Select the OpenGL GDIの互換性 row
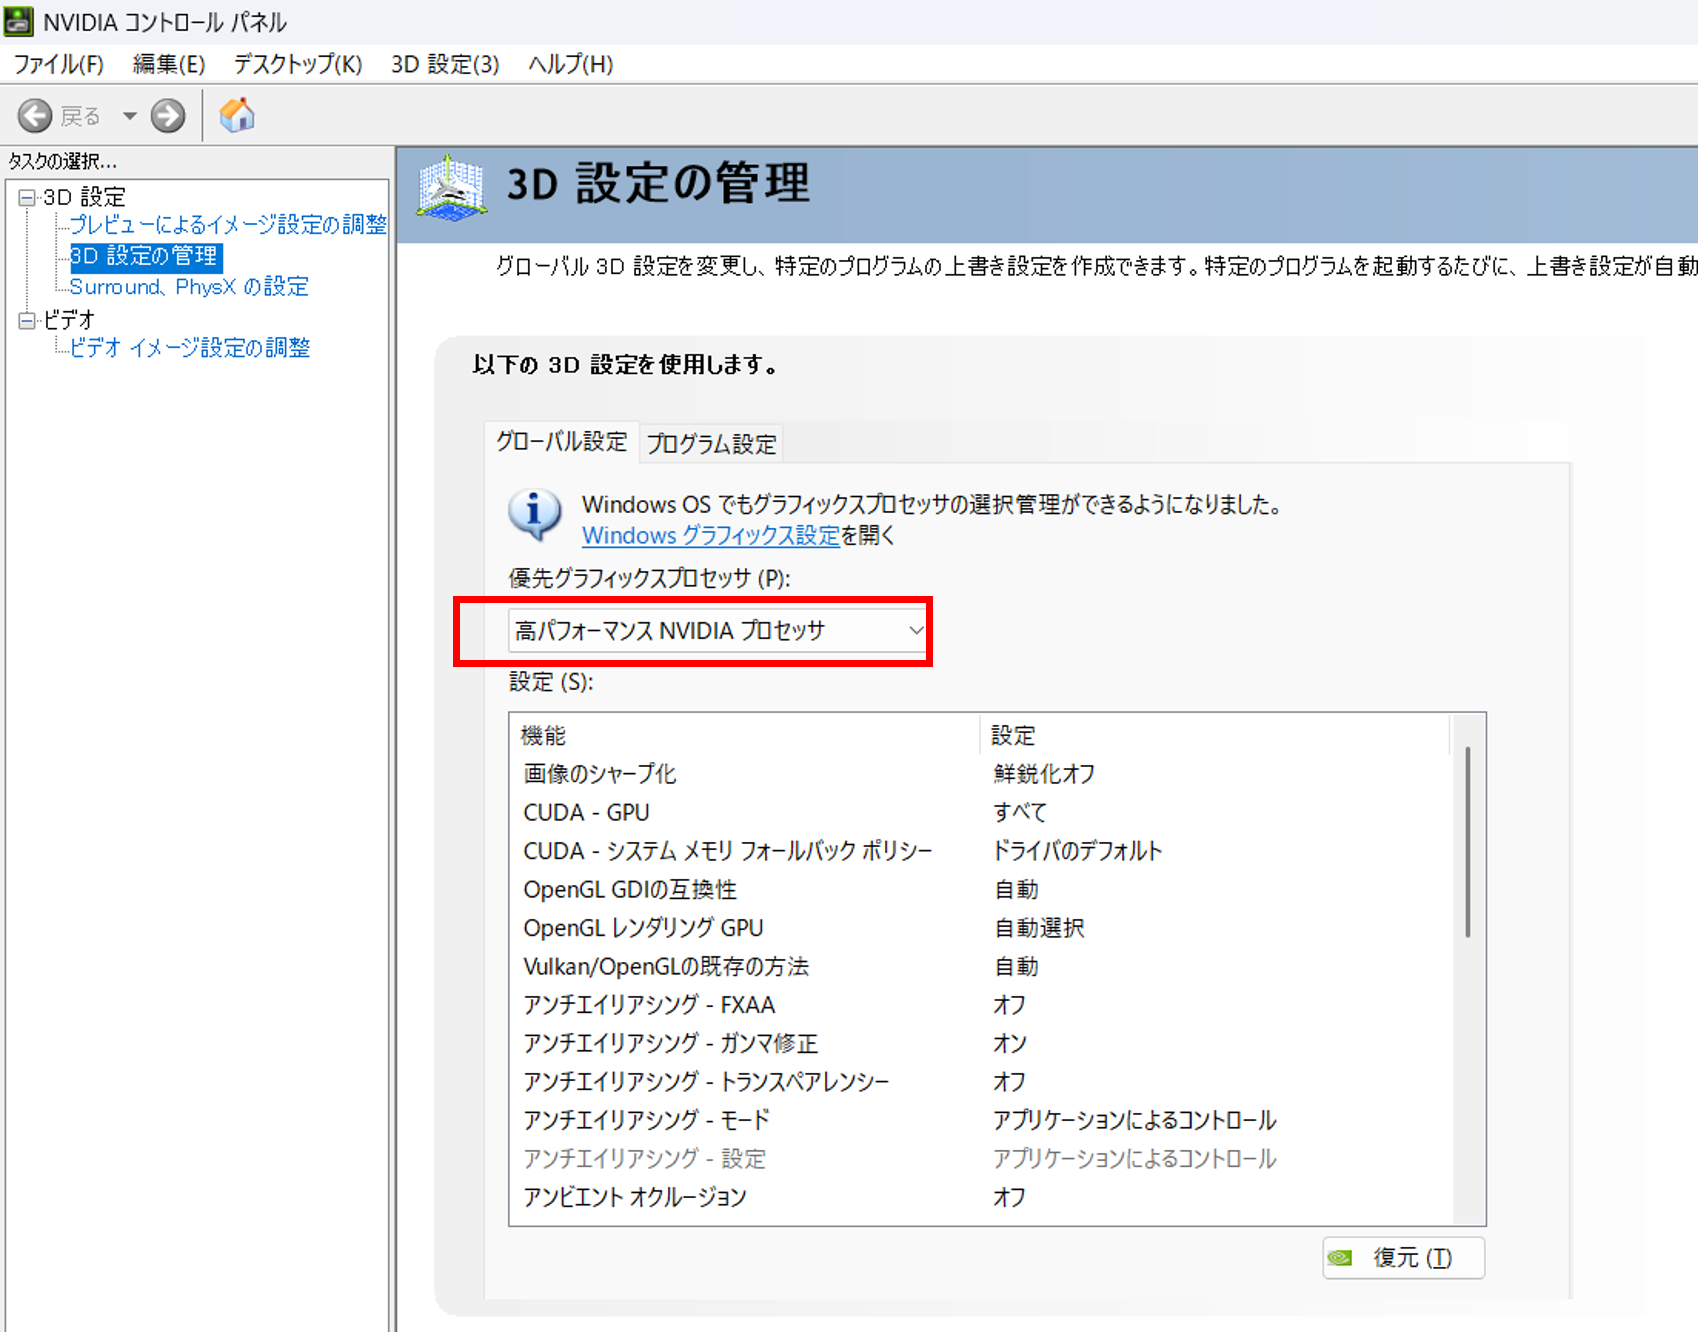Image resolution: width=1698 pixels, height=1332 pixels. pyautogui.click(x=980, y=889)
